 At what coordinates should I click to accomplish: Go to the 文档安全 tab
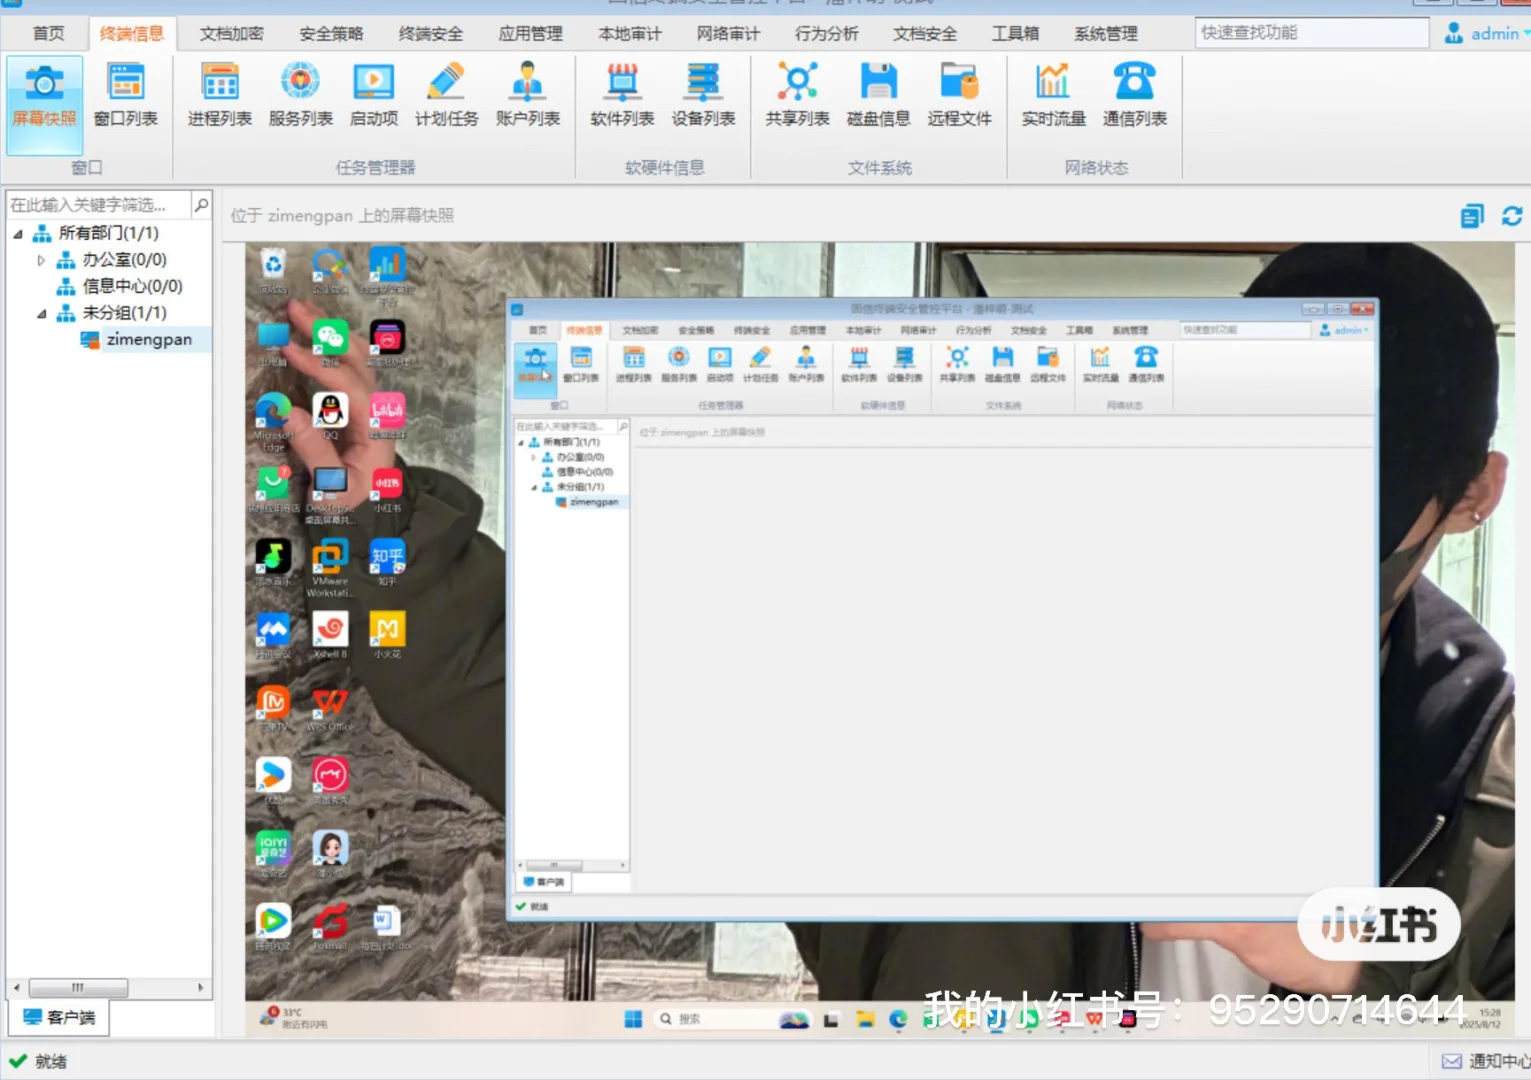click(925, 33)
